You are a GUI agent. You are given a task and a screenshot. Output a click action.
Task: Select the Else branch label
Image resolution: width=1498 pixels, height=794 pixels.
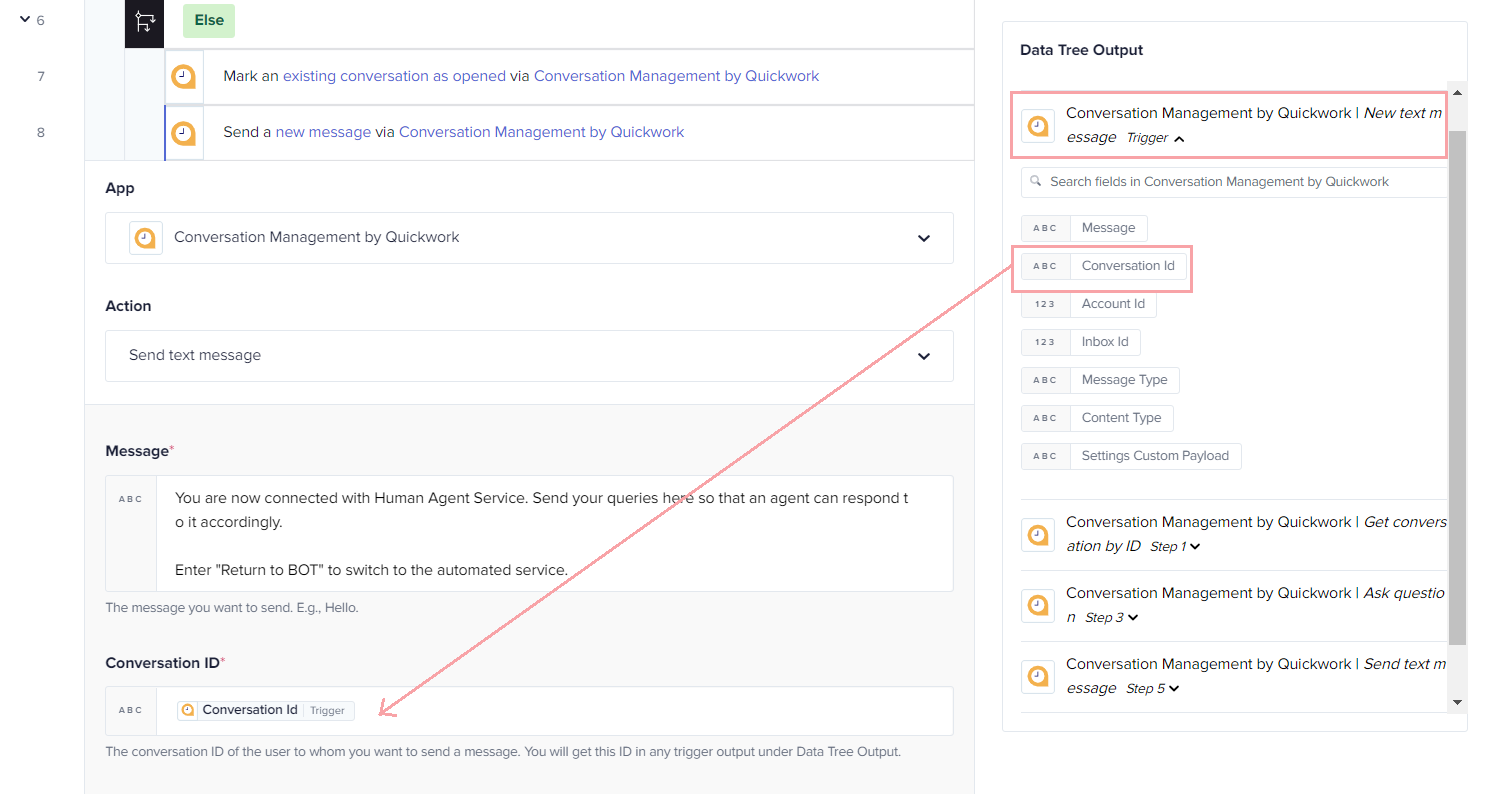[209, 20]
